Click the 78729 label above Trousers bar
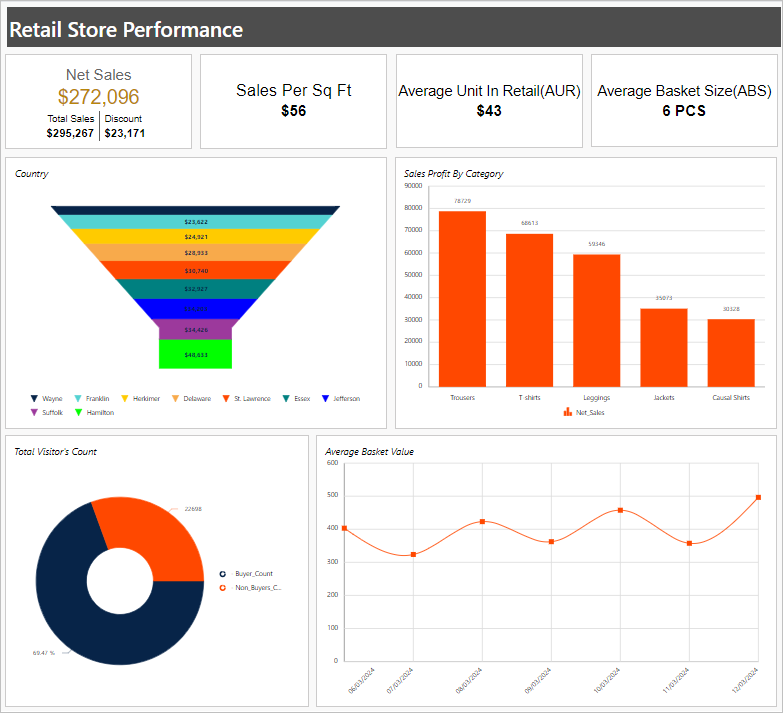783x713 pixels. (x=462, y=201)
